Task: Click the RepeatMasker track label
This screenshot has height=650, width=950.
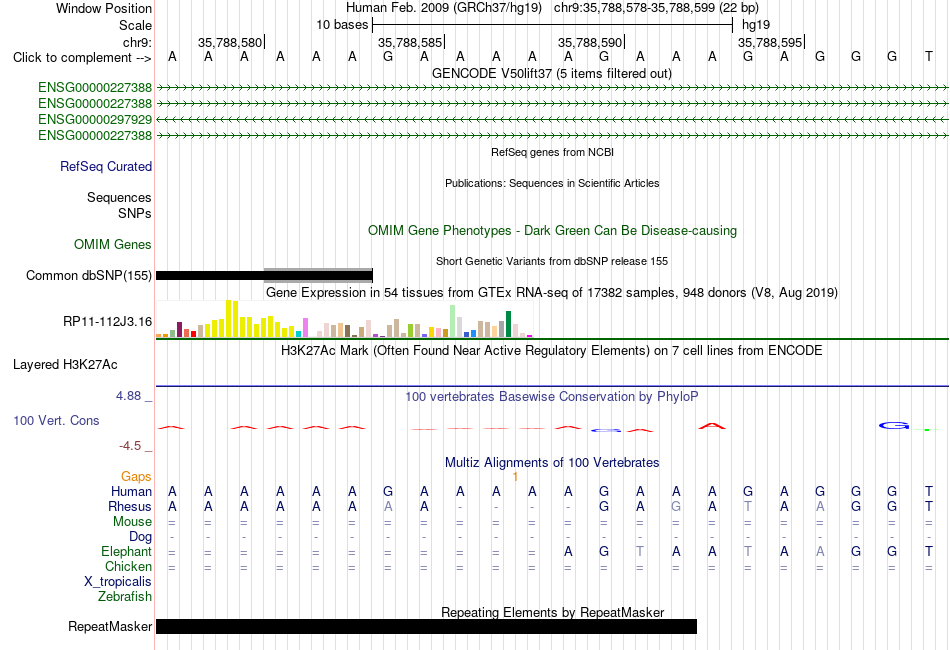Action: (110, 626)
